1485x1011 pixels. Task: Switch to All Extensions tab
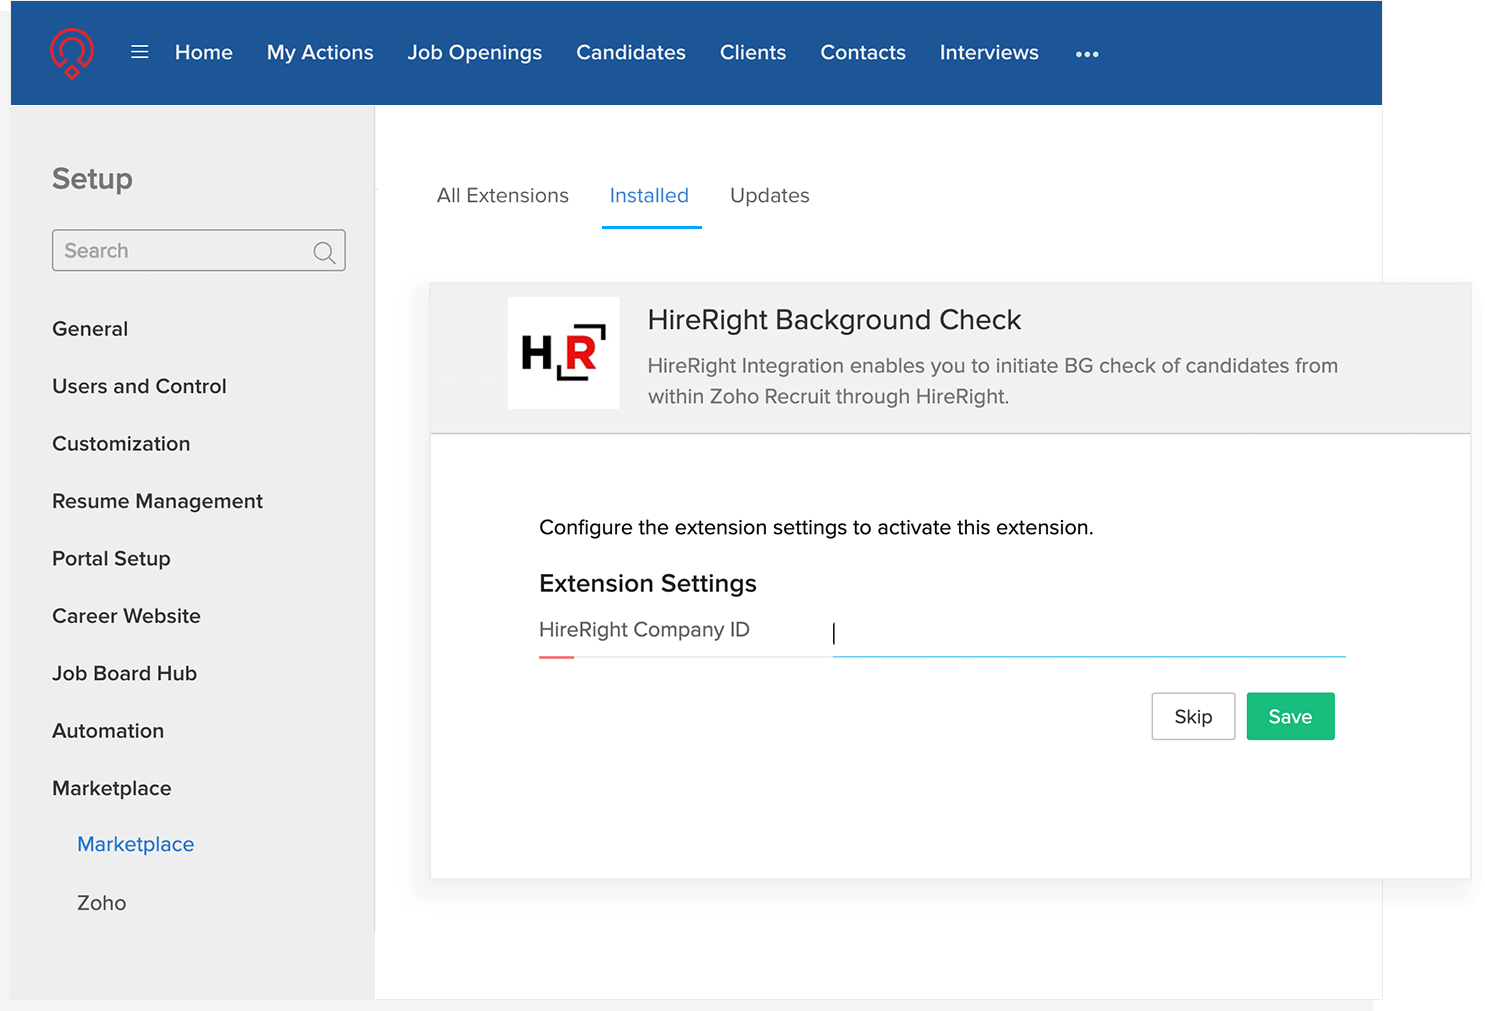[x=503, y=195]
